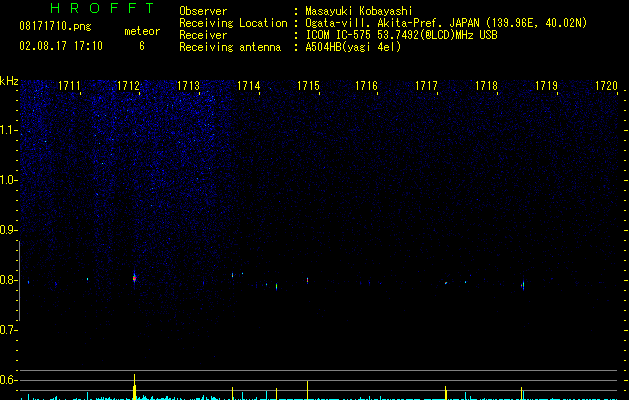The width and height of the screenshot is (629, 400).
Task: Select the file name 08171710.png
Action: (x=55, y=26)
